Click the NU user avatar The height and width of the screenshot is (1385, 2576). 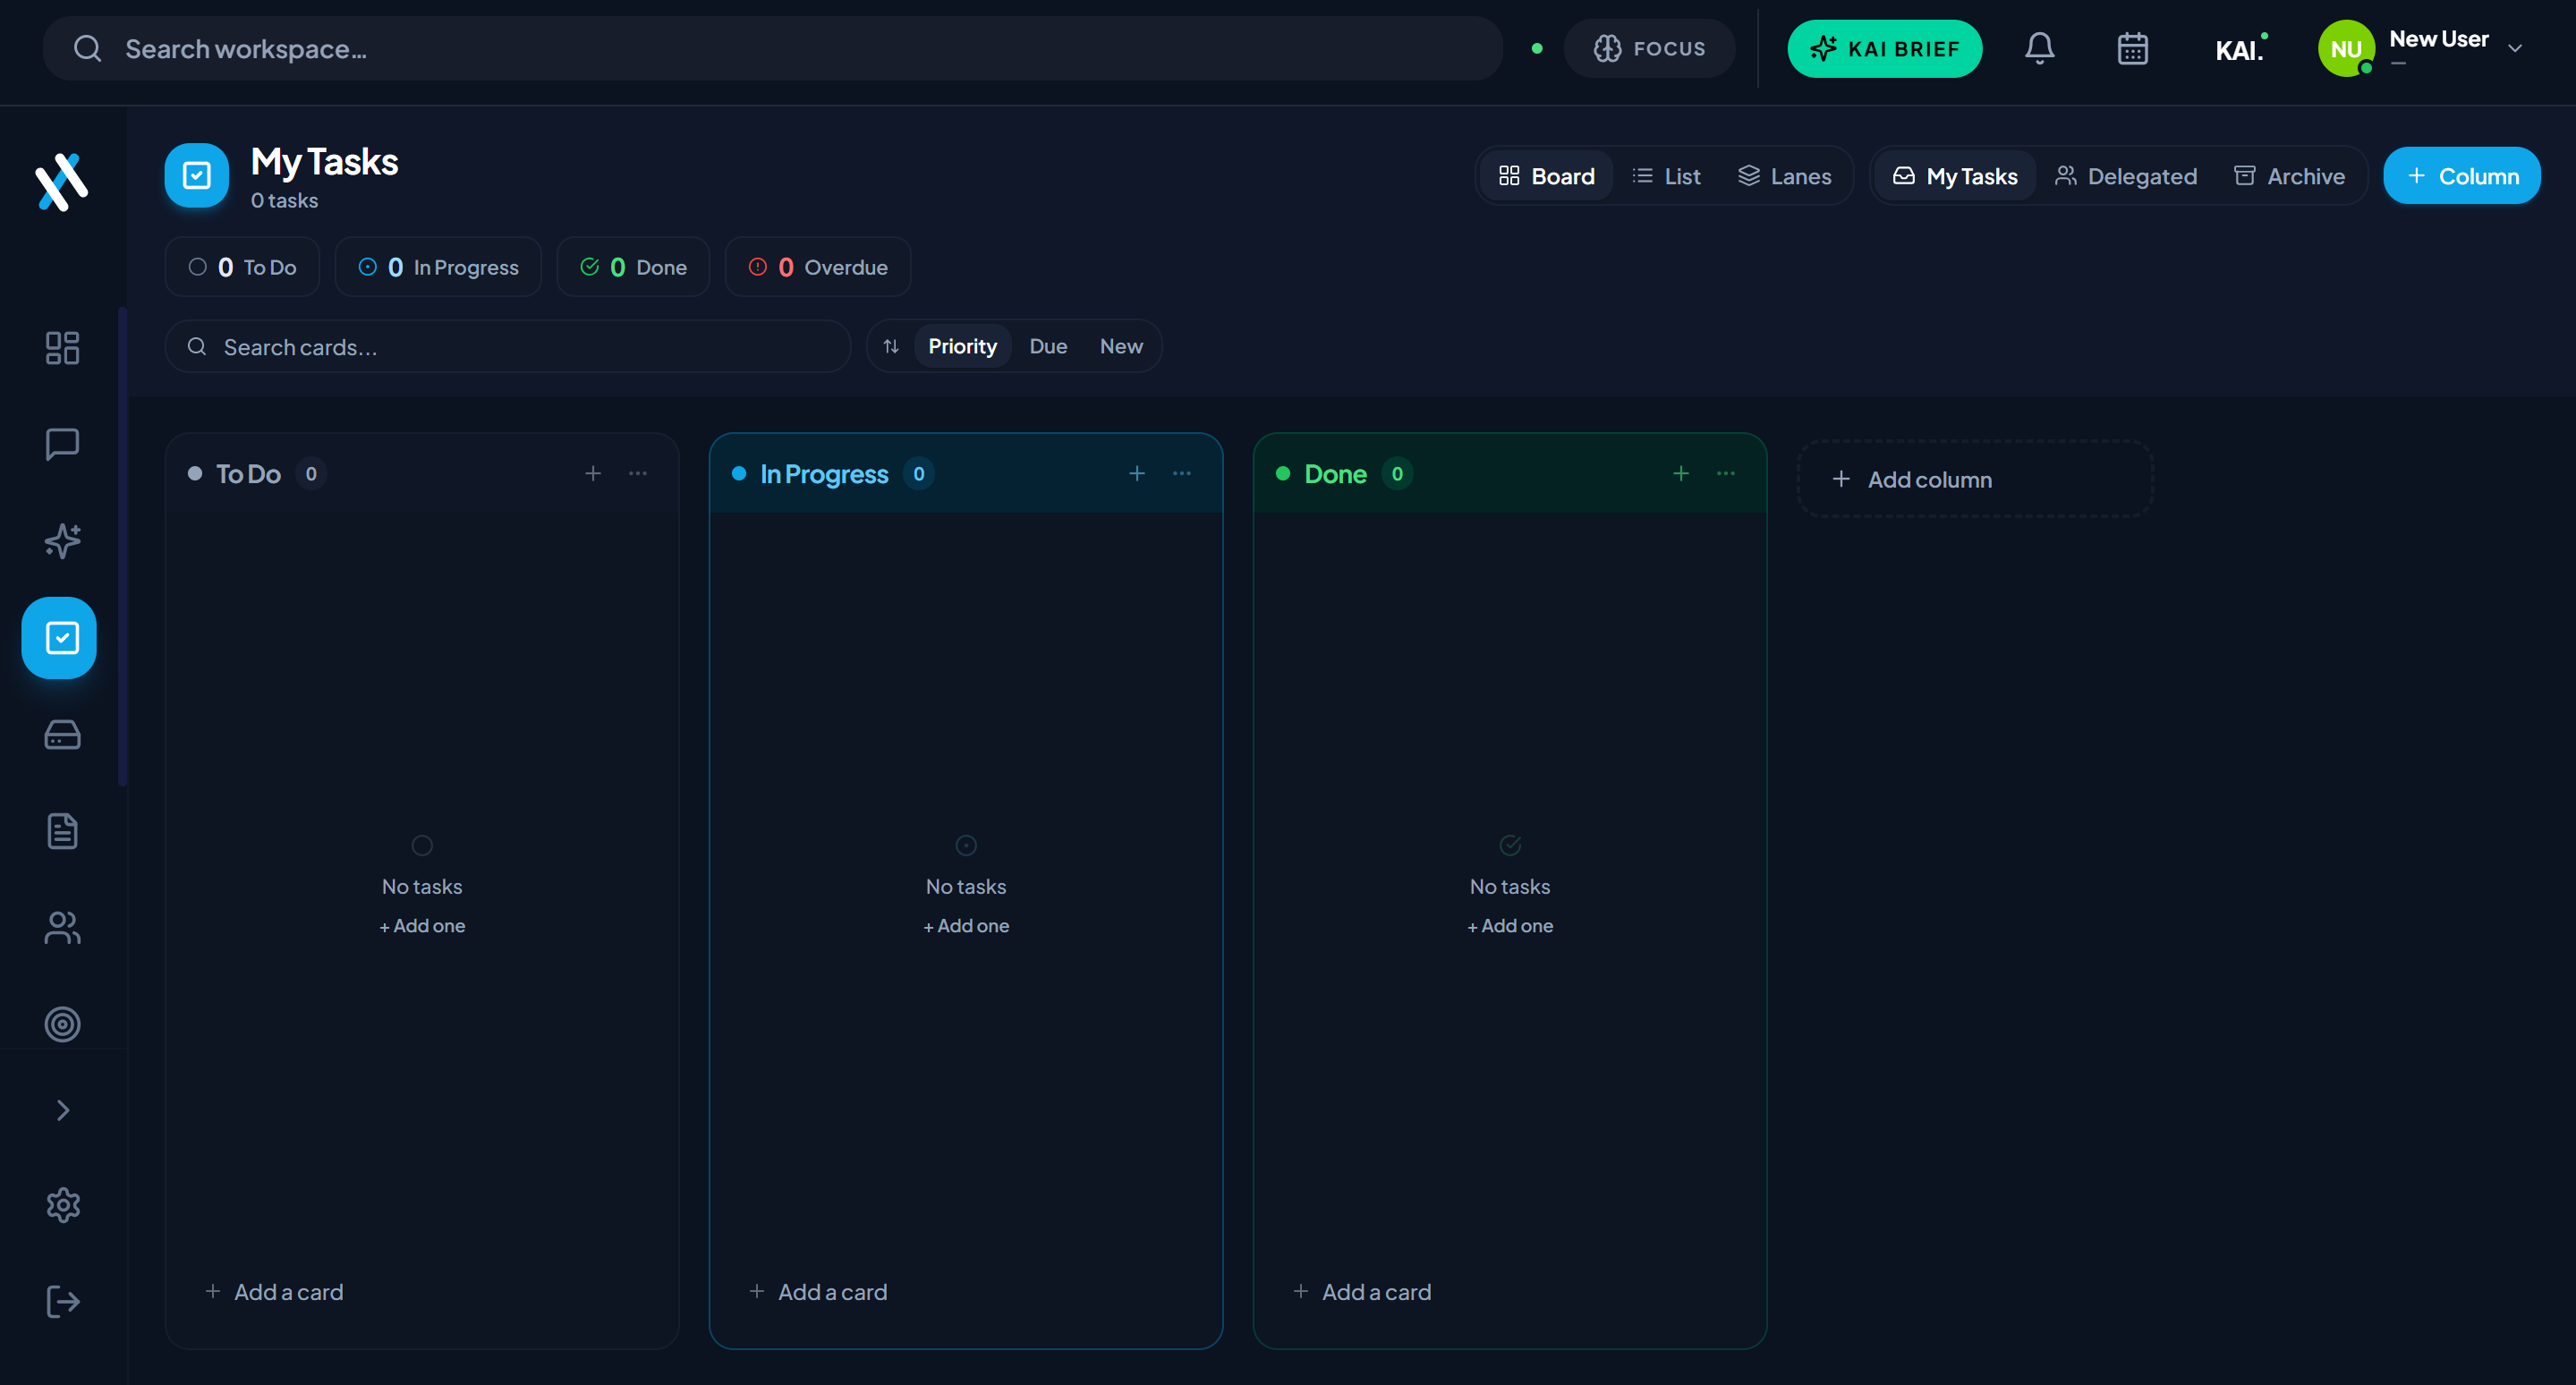(2345, 49)
